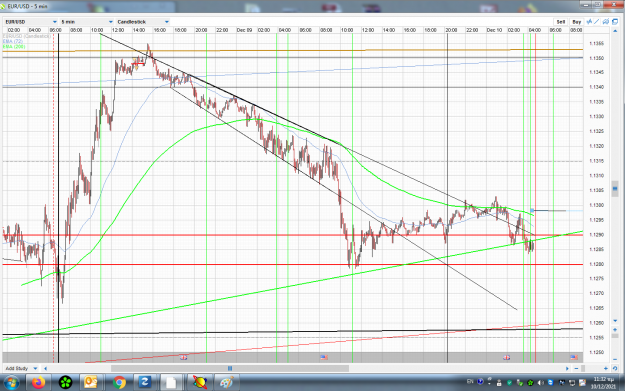Select the trend line drawing tool

[597, 22]
